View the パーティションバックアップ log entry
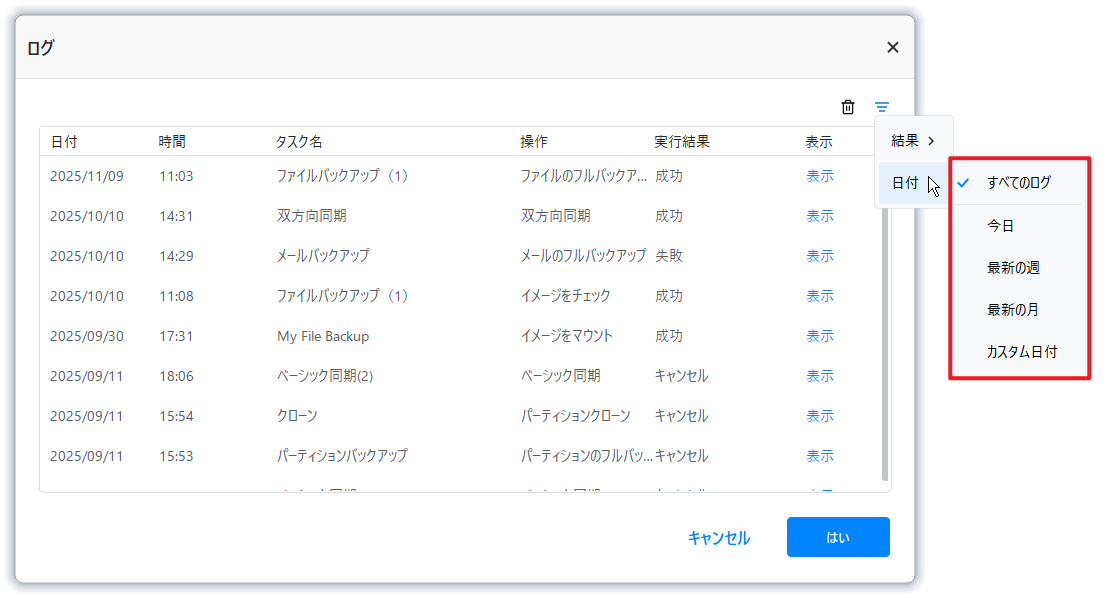The height and width of the screenshot is (598, 1109). (820, 456)
